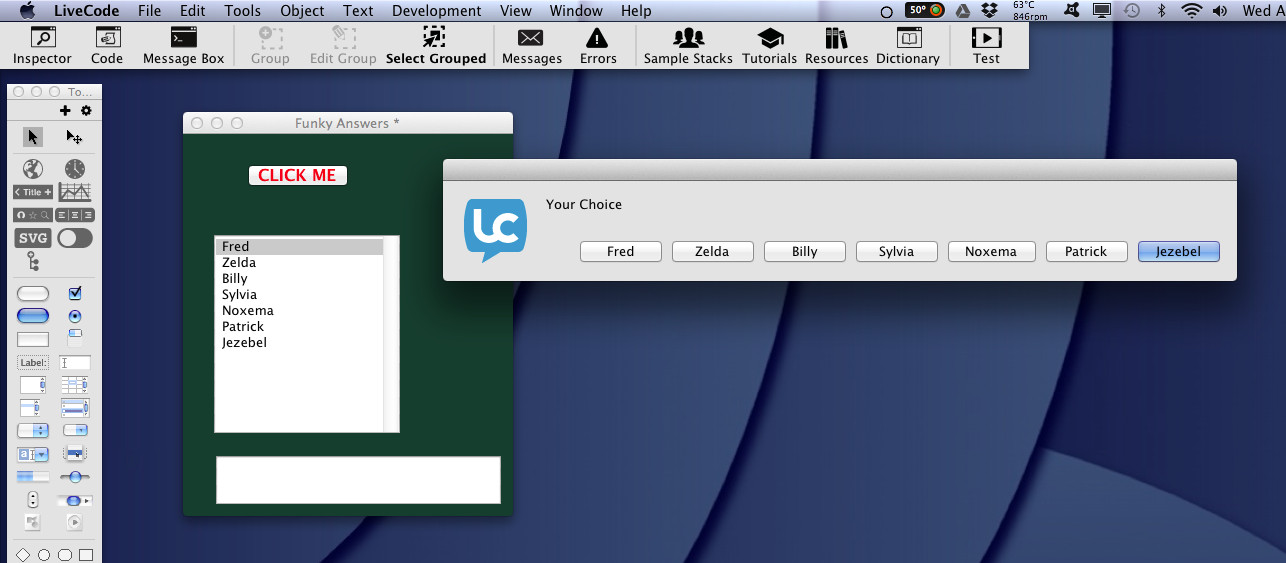This screenshot has width=1286, height=563.
Task: Click the CLICK ME button
Action: pyautogui.click(x=298, y=175)
